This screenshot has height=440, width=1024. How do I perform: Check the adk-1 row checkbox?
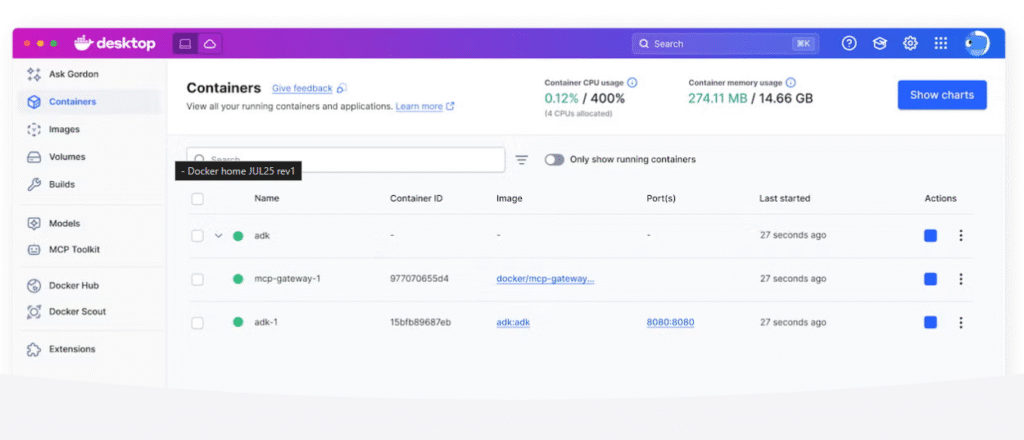coord(197,322)
